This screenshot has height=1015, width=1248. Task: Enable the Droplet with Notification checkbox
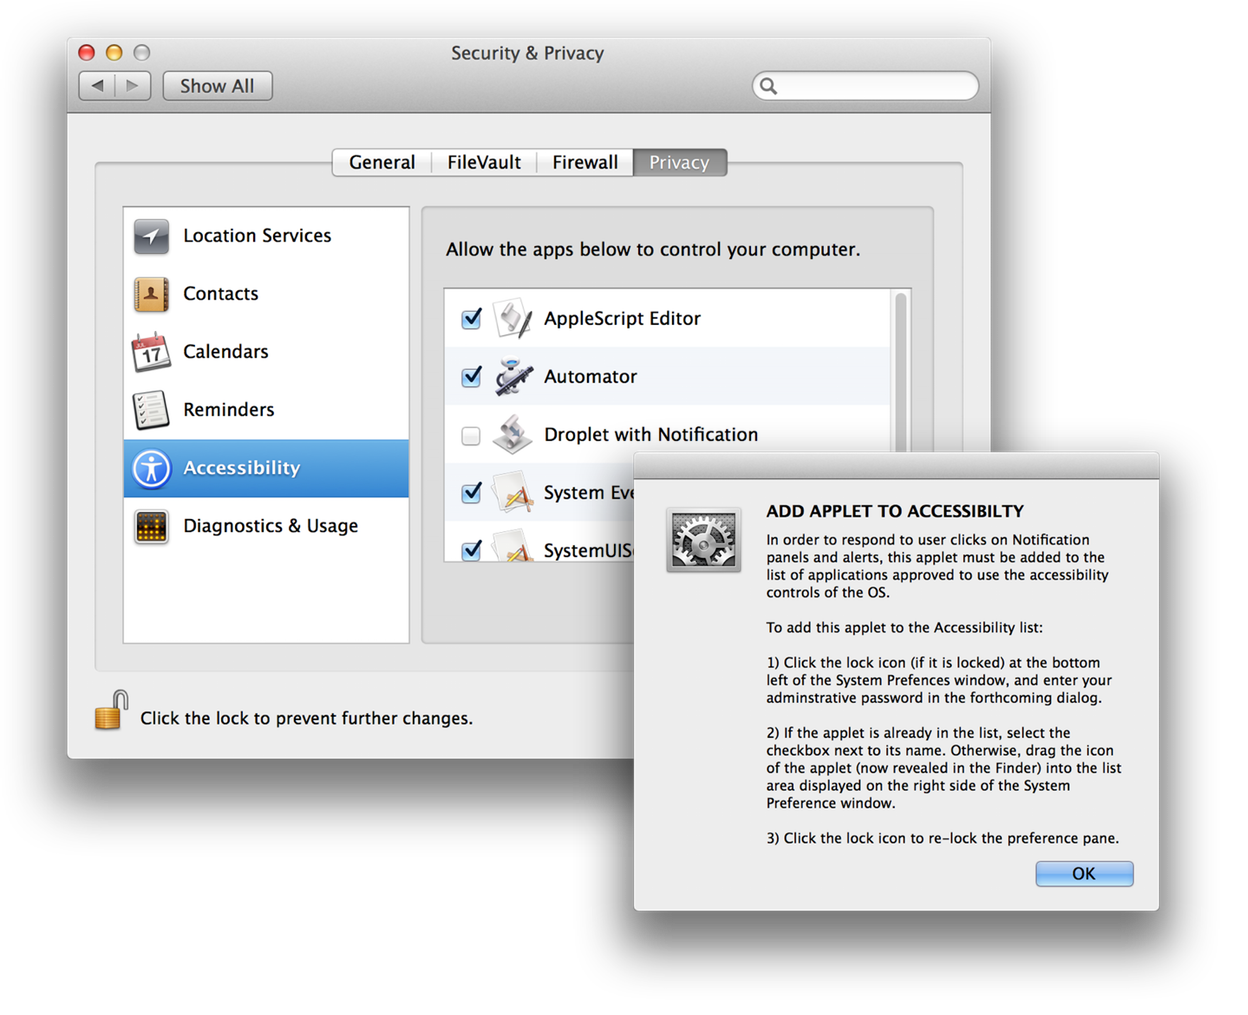471,436
